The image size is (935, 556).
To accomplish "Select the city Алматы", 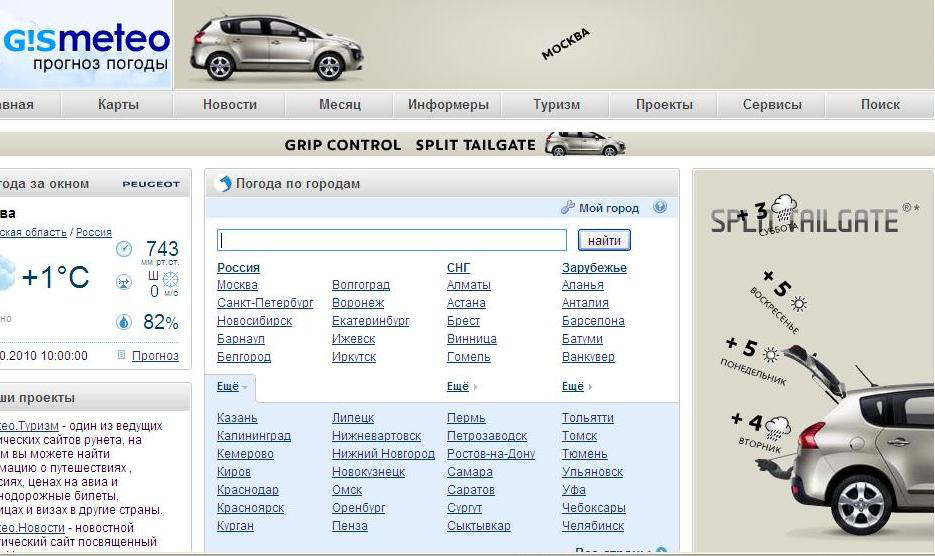I will (x=469, y=285).
